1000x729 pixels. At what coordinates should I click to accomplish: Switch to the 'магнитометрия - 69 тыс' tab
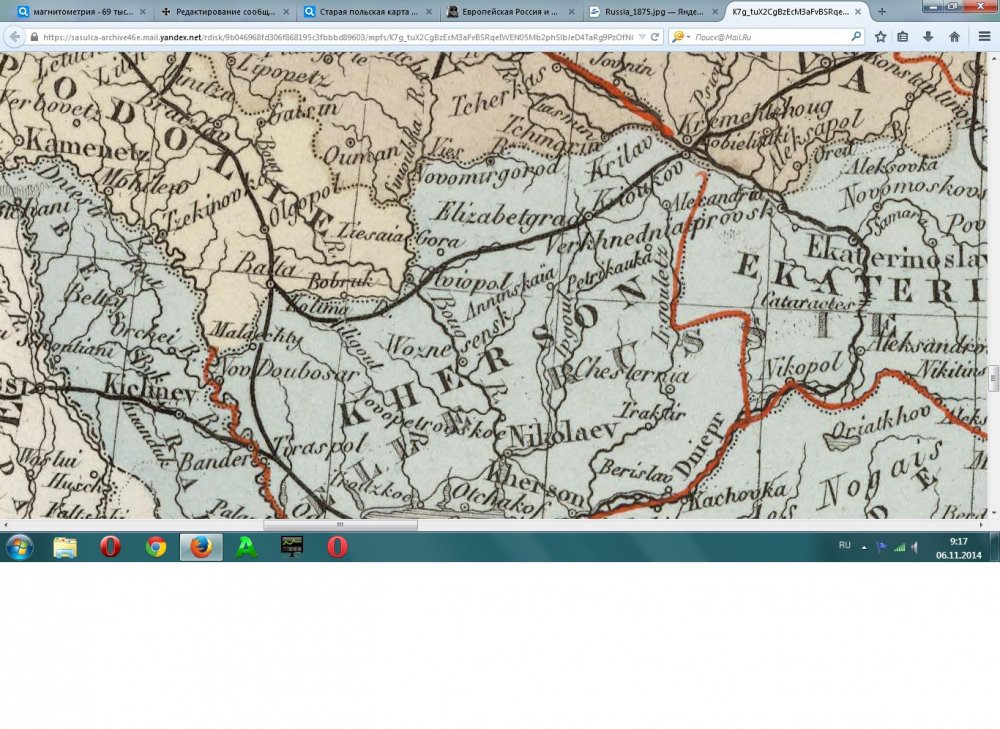[x=83, y=11]
